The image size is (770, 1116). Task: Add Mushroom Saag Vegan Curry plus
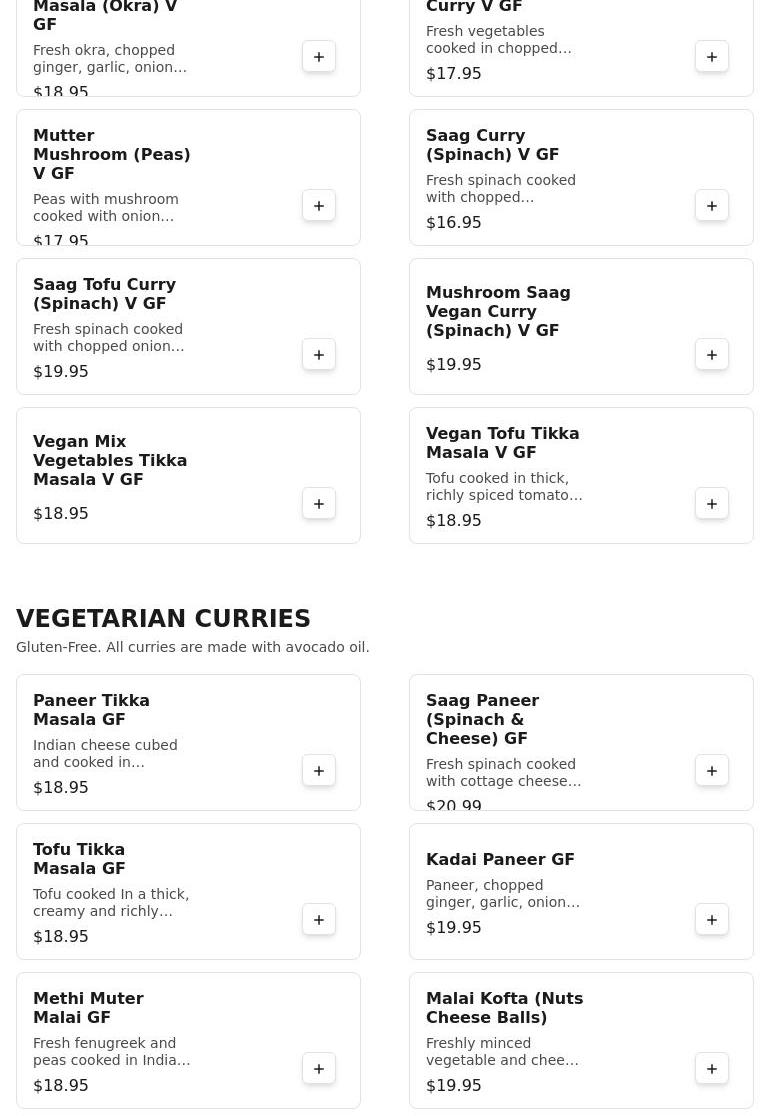(712, 354)
